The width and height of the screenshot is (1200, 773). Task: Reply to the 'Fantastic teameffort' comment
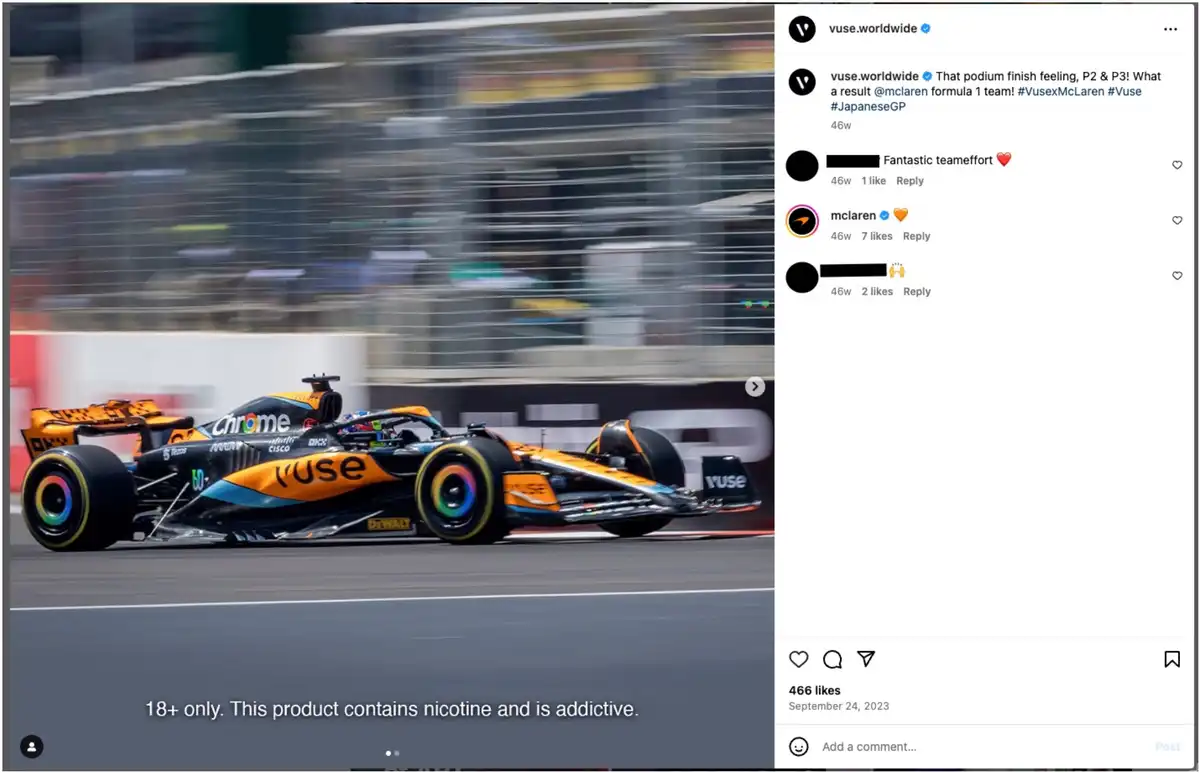pyautogui.click(x=910, y=181)
